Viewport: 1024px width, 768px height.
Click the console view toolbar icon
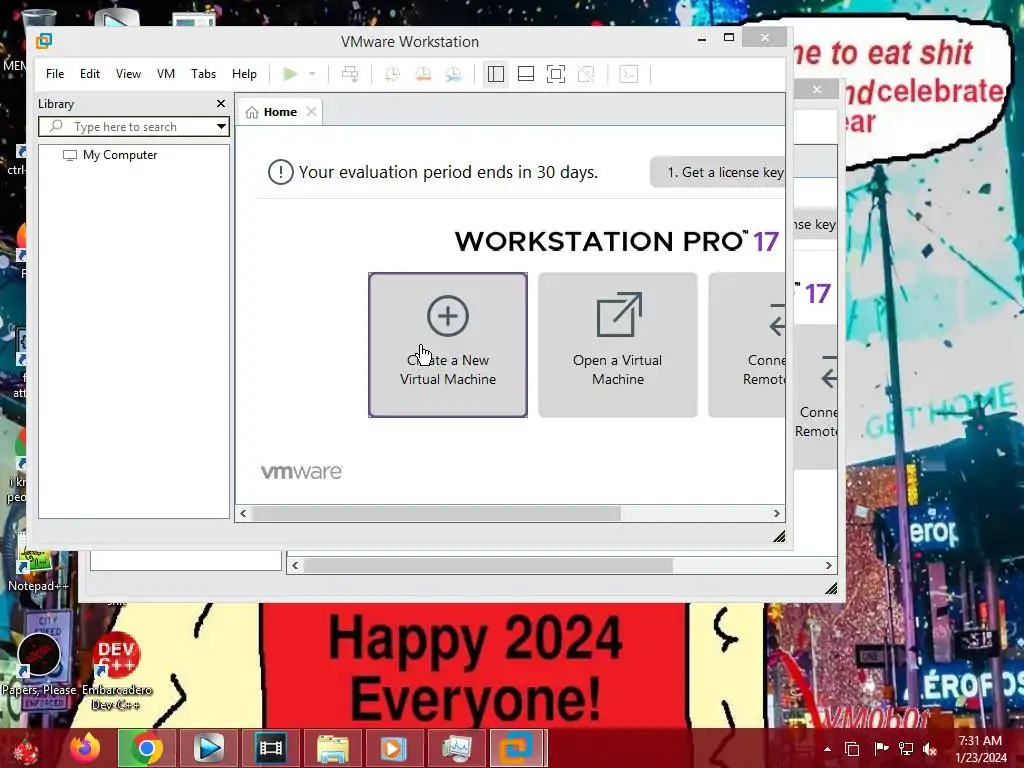(629, 74)
